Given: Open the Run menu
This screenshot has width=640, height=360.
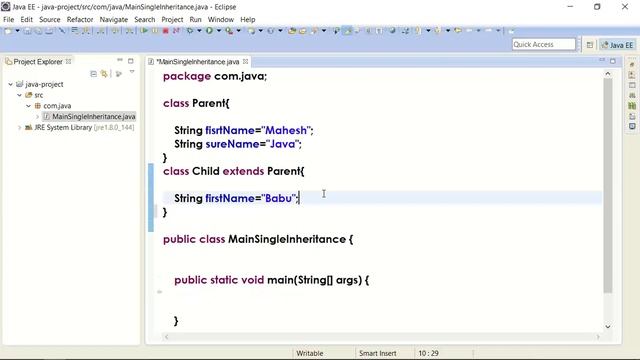Looking at the screenshot, I should coord(196,20).
